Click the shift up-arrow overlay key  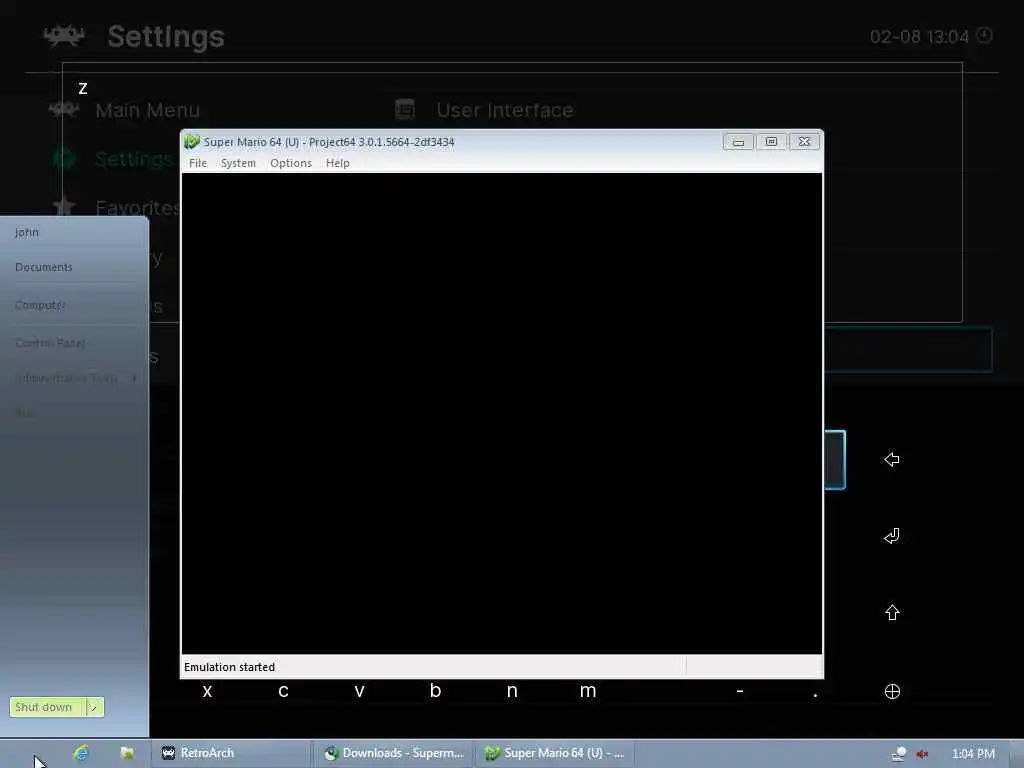click(x=892, y=613)
